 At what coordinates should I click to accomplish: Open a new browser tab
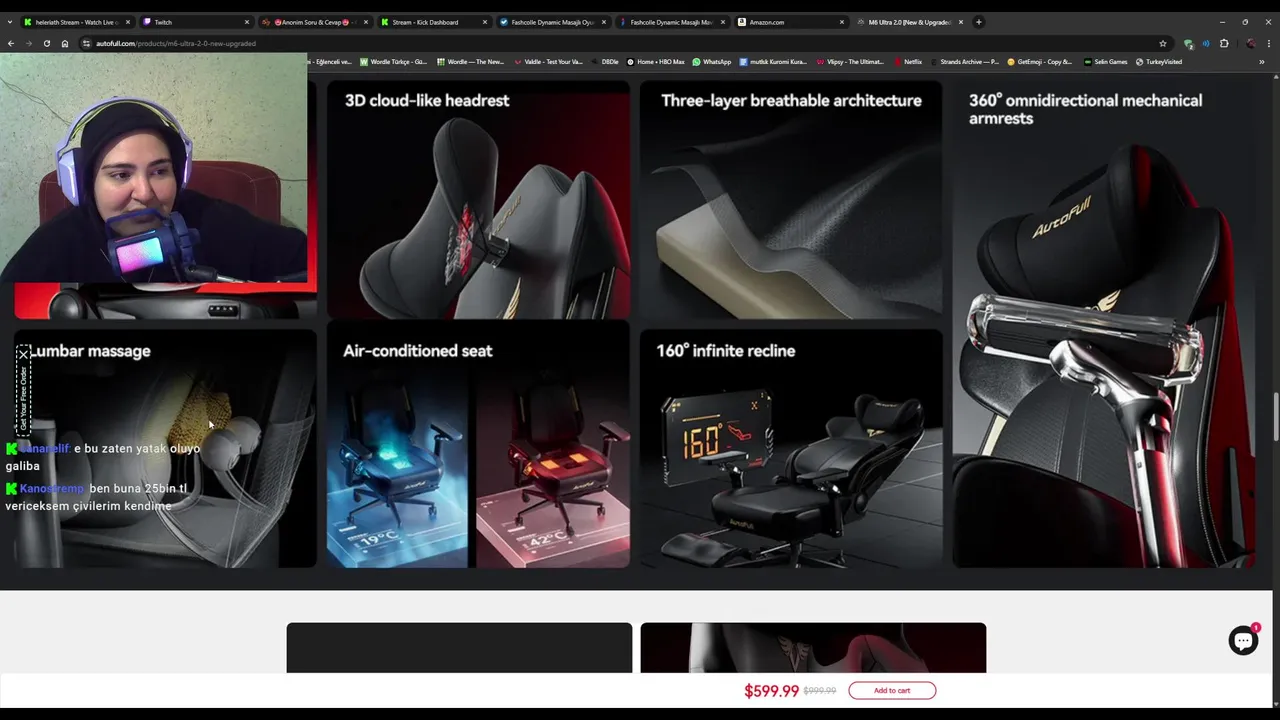pos(979,22)
